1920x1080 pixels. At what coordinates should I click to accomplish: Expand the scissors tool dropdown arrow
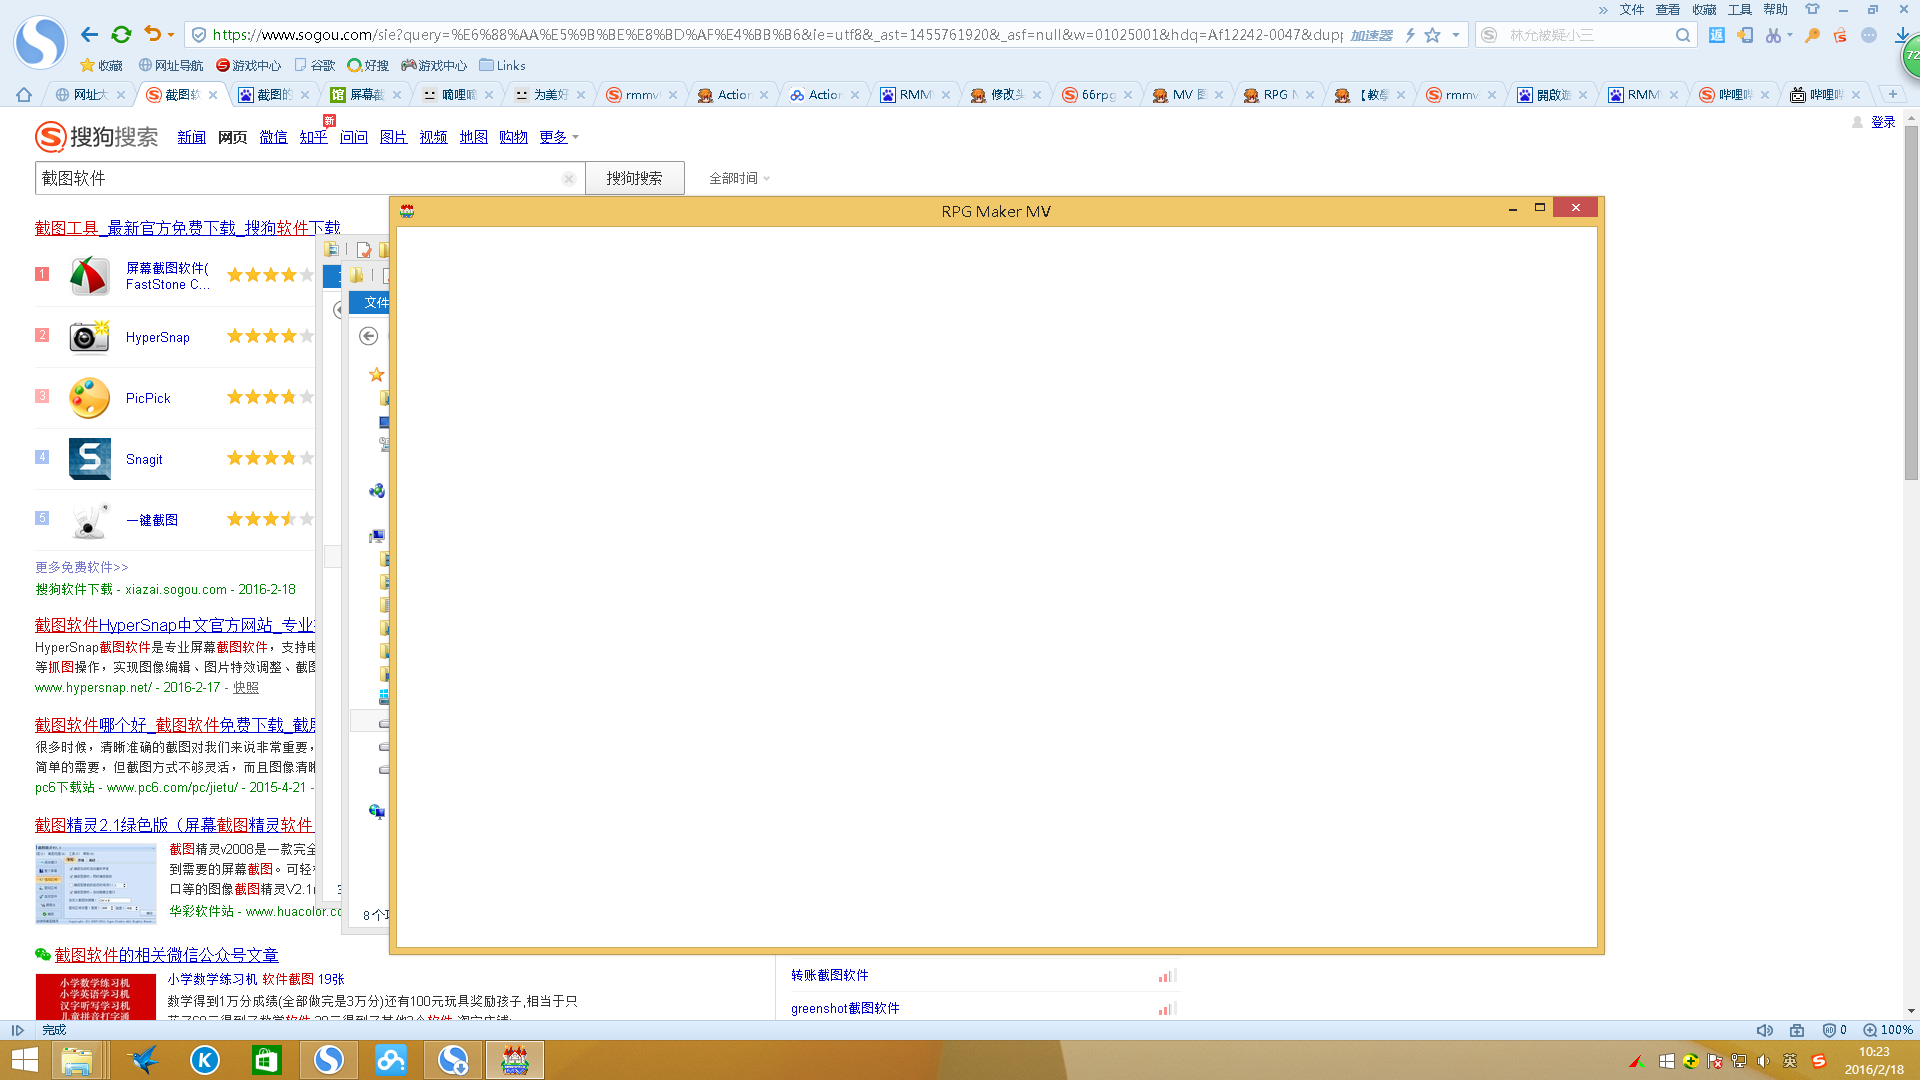1790,35
